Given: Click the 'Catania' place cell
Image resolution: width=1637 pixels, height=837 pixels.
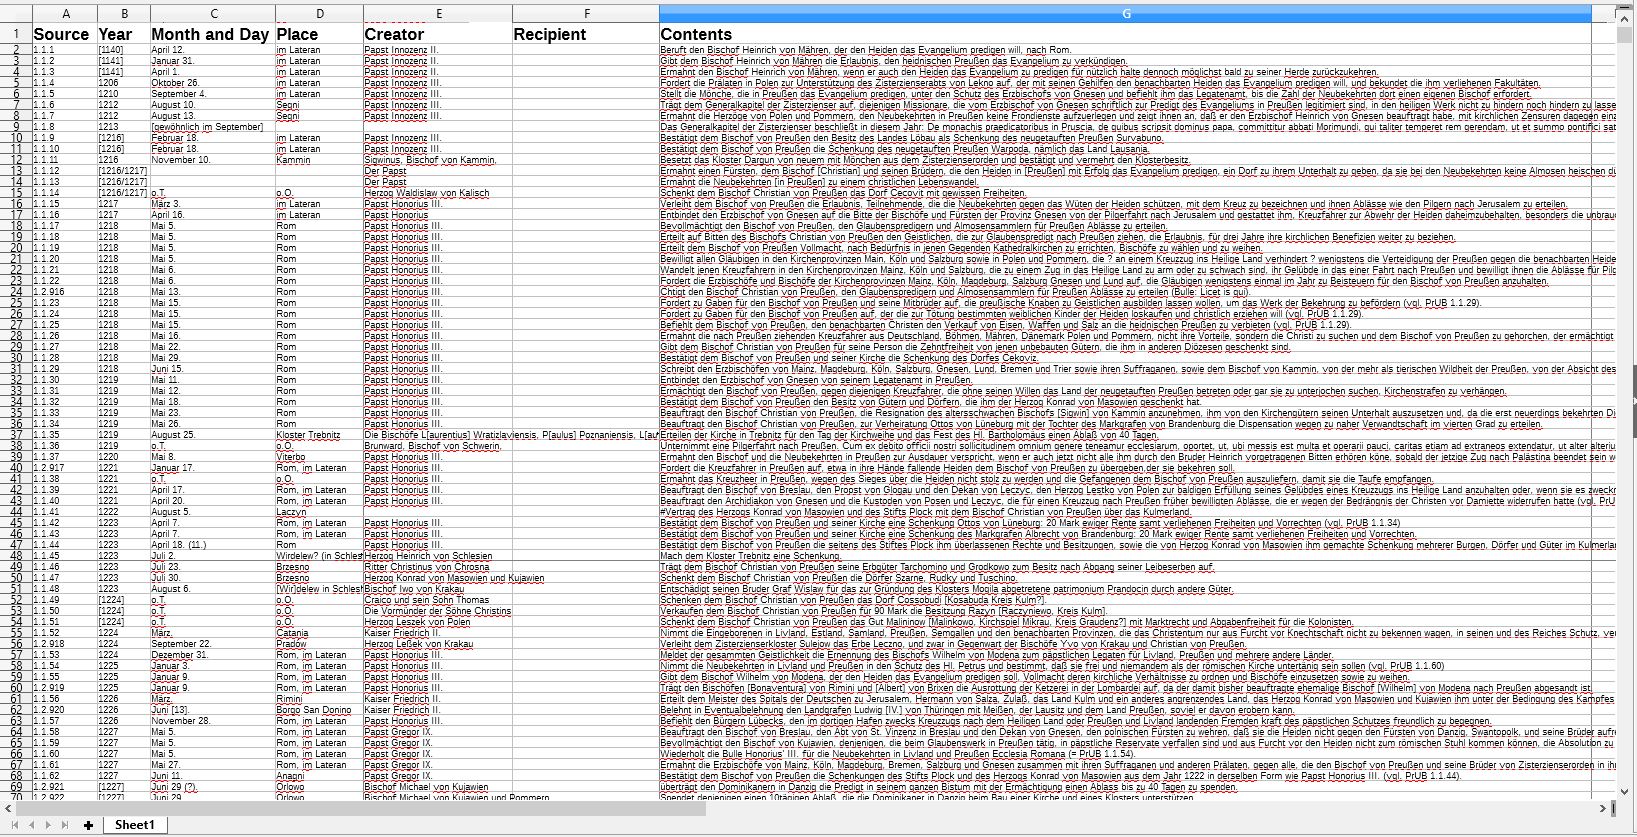Looking at the screenshot, I should (319, 633).
